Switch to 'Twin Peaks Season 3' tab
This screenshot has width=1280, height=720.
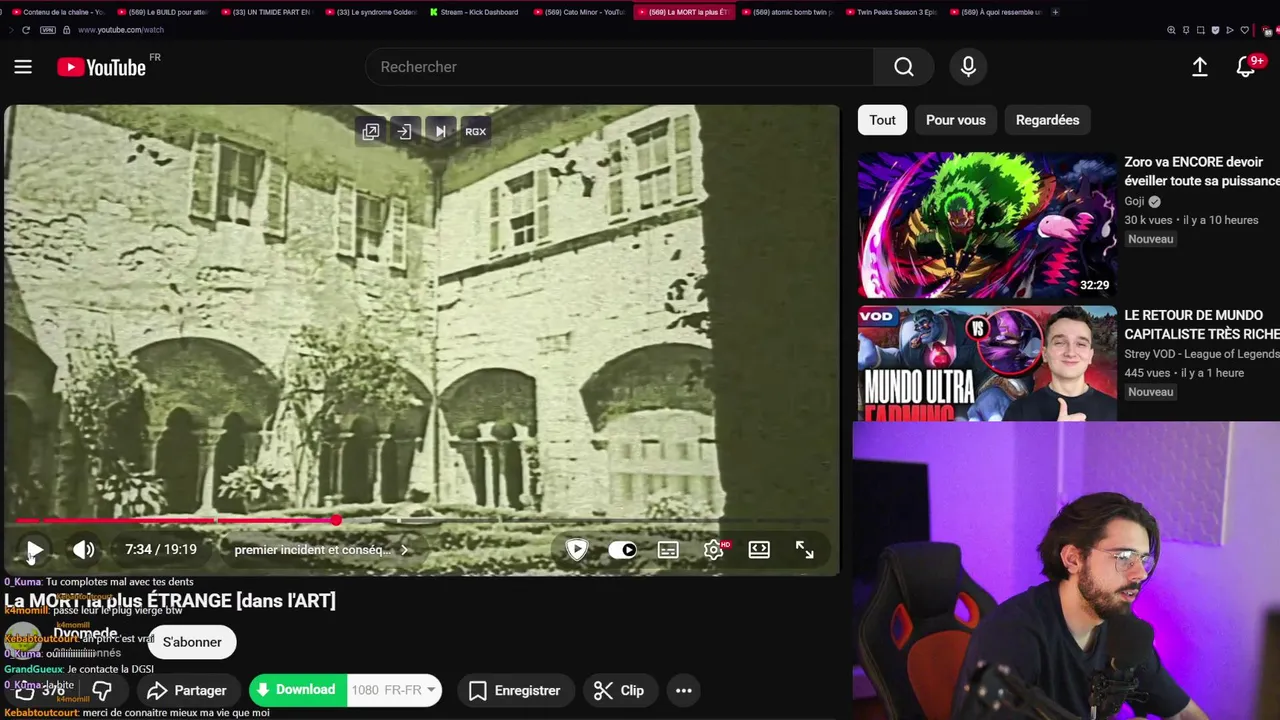(x=893, y=12)
